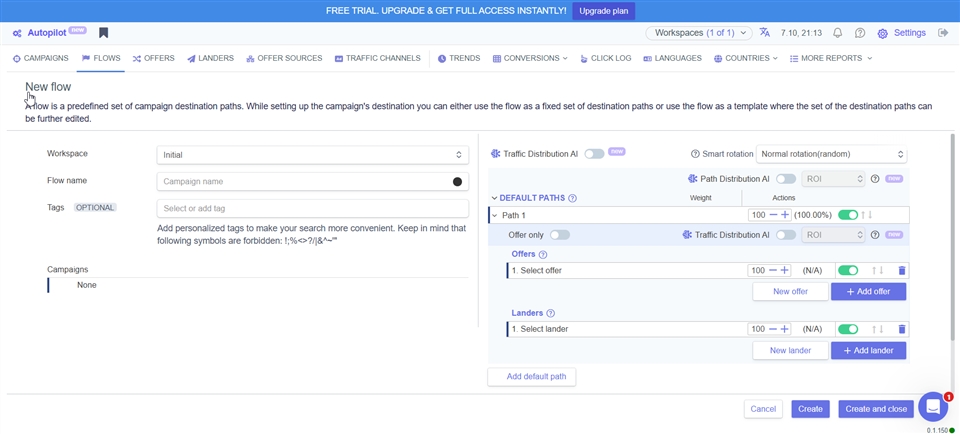Open the notifications bell
This screenshot has width=960, height=434.
[x=837, y=33]
